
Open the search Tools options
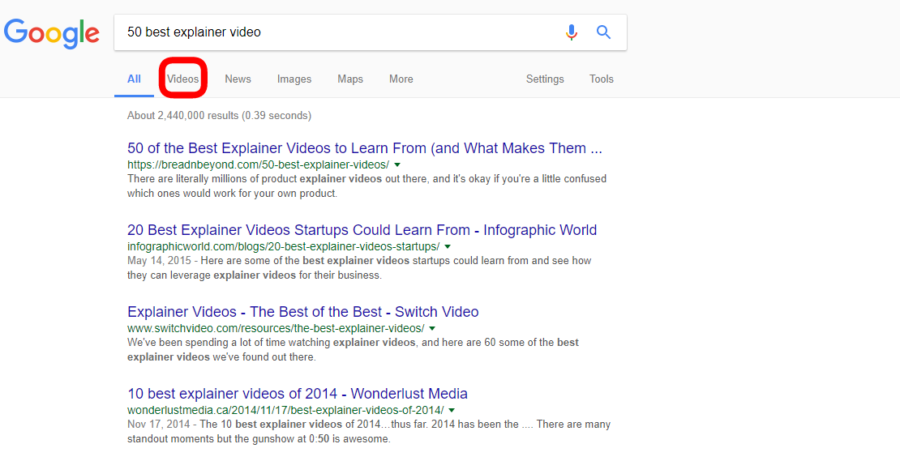tap(601, 79)
